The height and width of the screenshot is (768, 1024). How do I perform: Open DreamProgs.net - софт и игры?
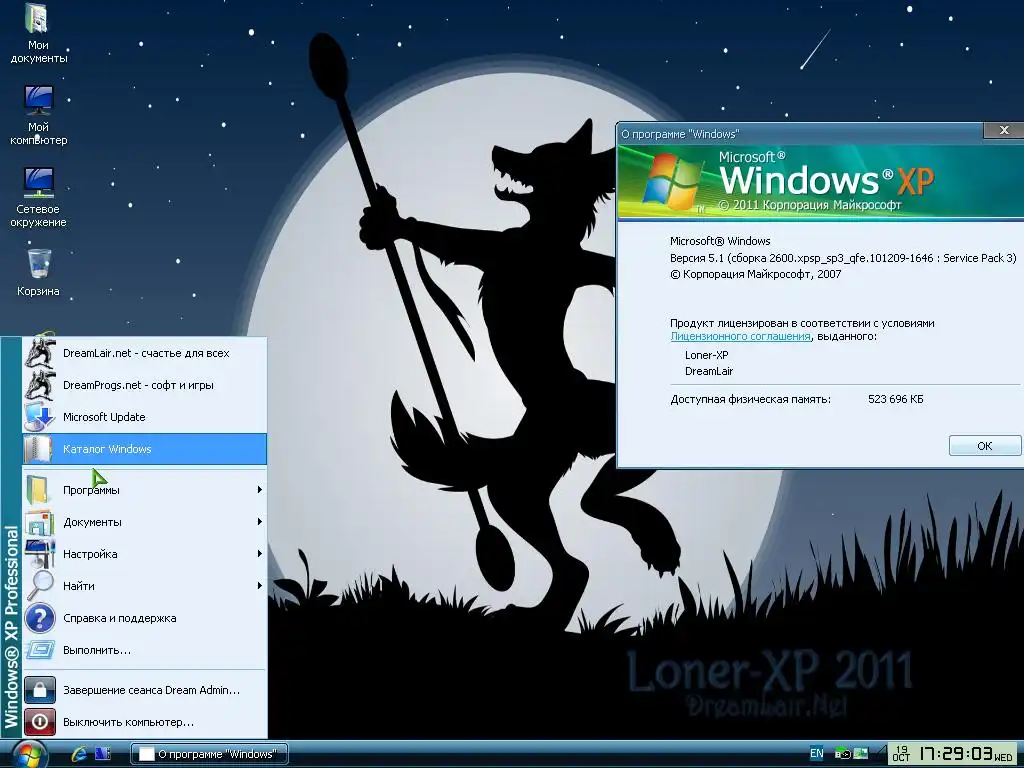144,385
